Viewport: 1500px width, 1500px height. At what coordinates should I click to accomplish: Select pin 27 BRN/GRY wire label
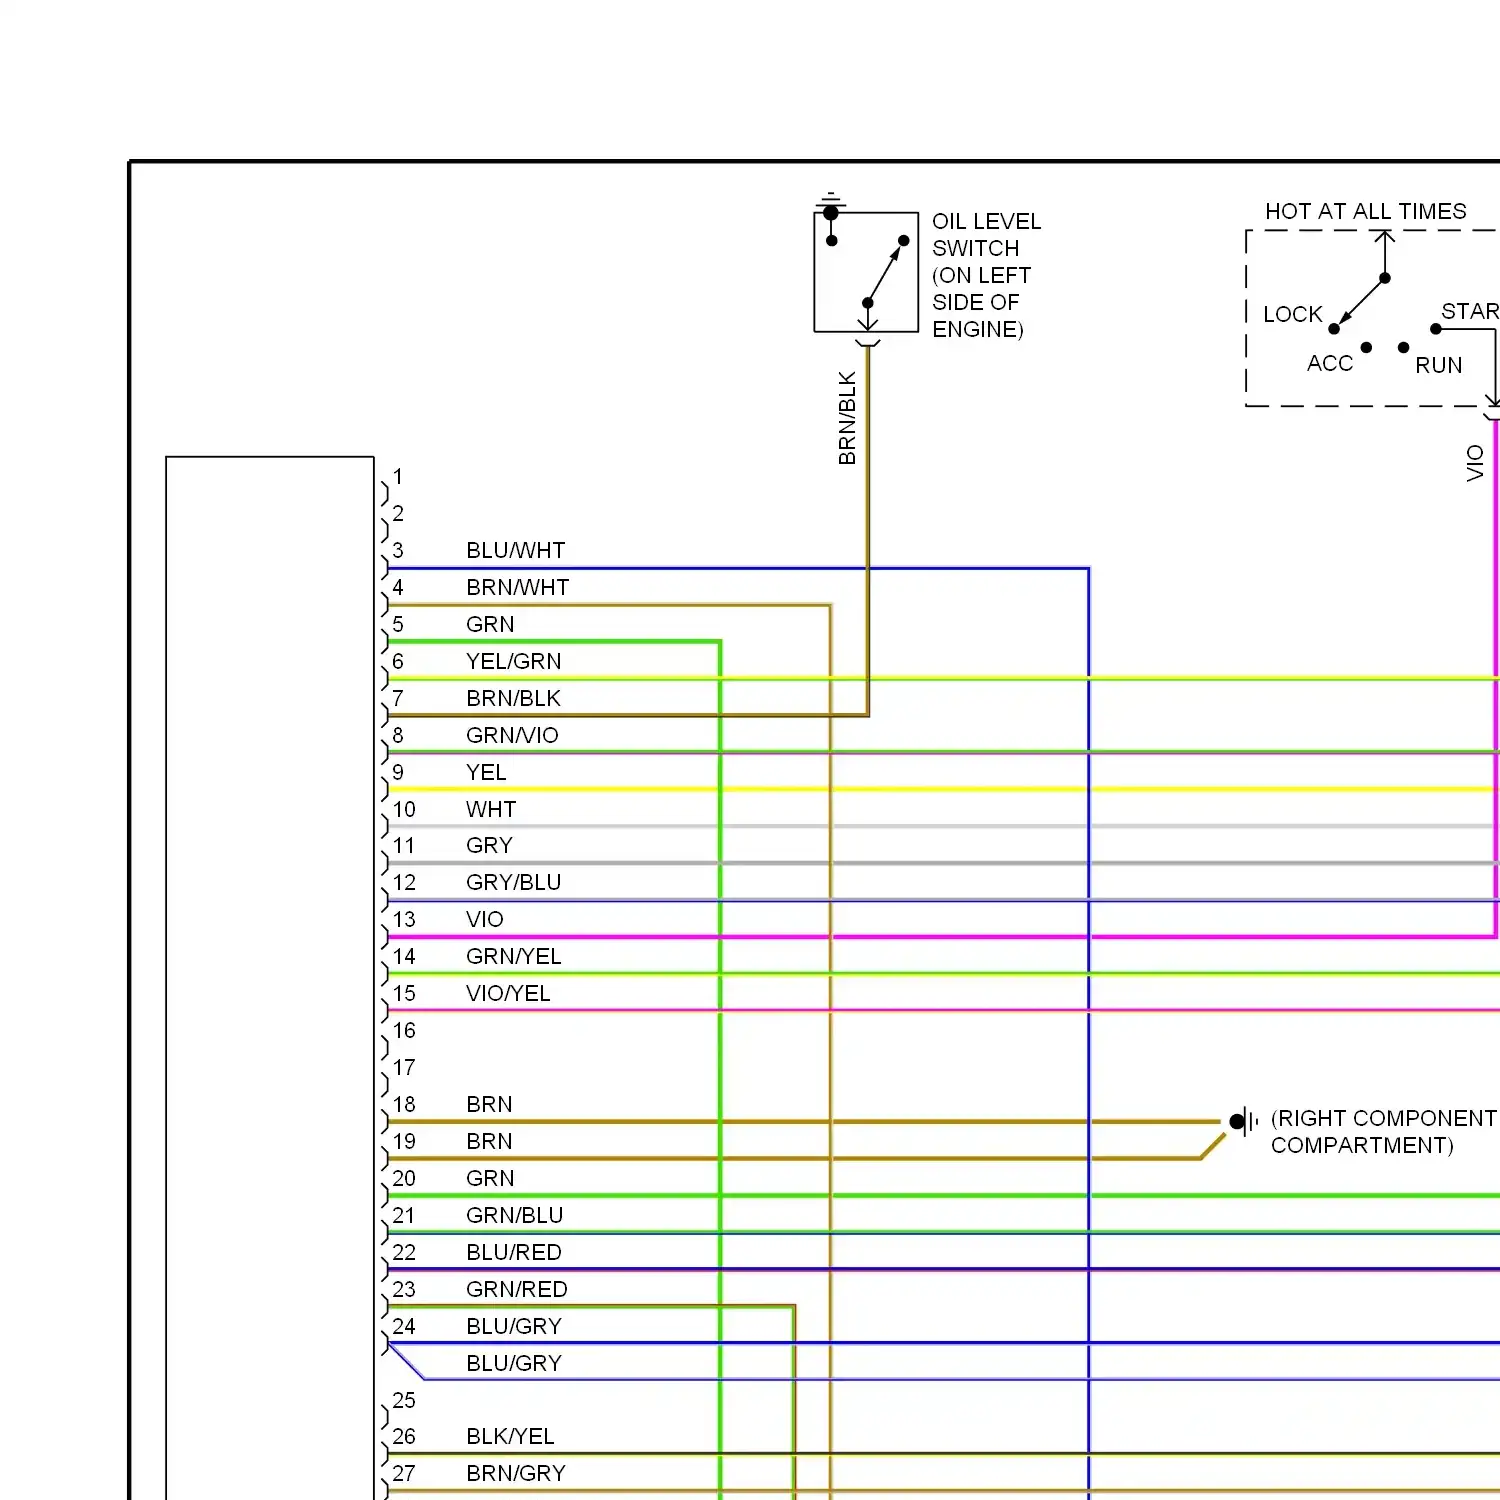click(515, 1473)
